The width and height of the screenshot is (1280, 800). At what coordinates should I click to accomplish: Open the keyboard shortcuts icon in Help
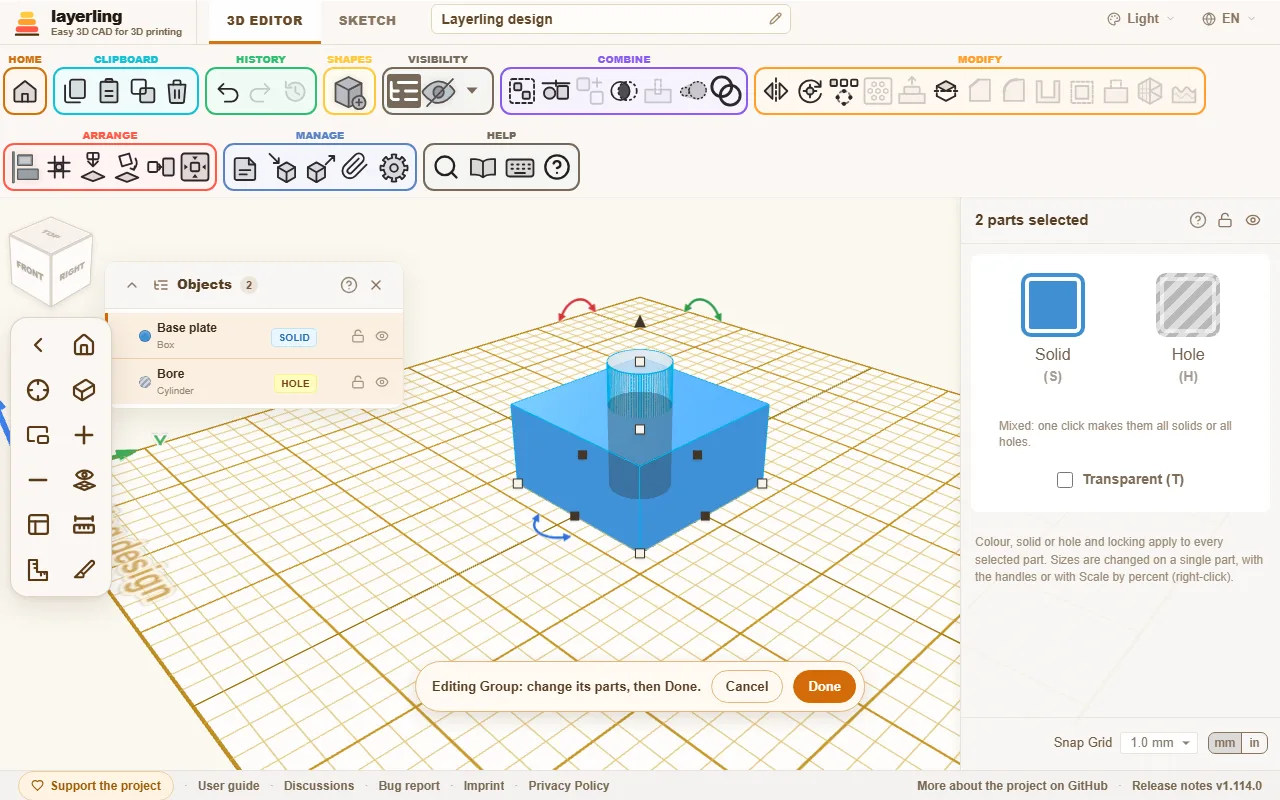[x=520, y=168]
